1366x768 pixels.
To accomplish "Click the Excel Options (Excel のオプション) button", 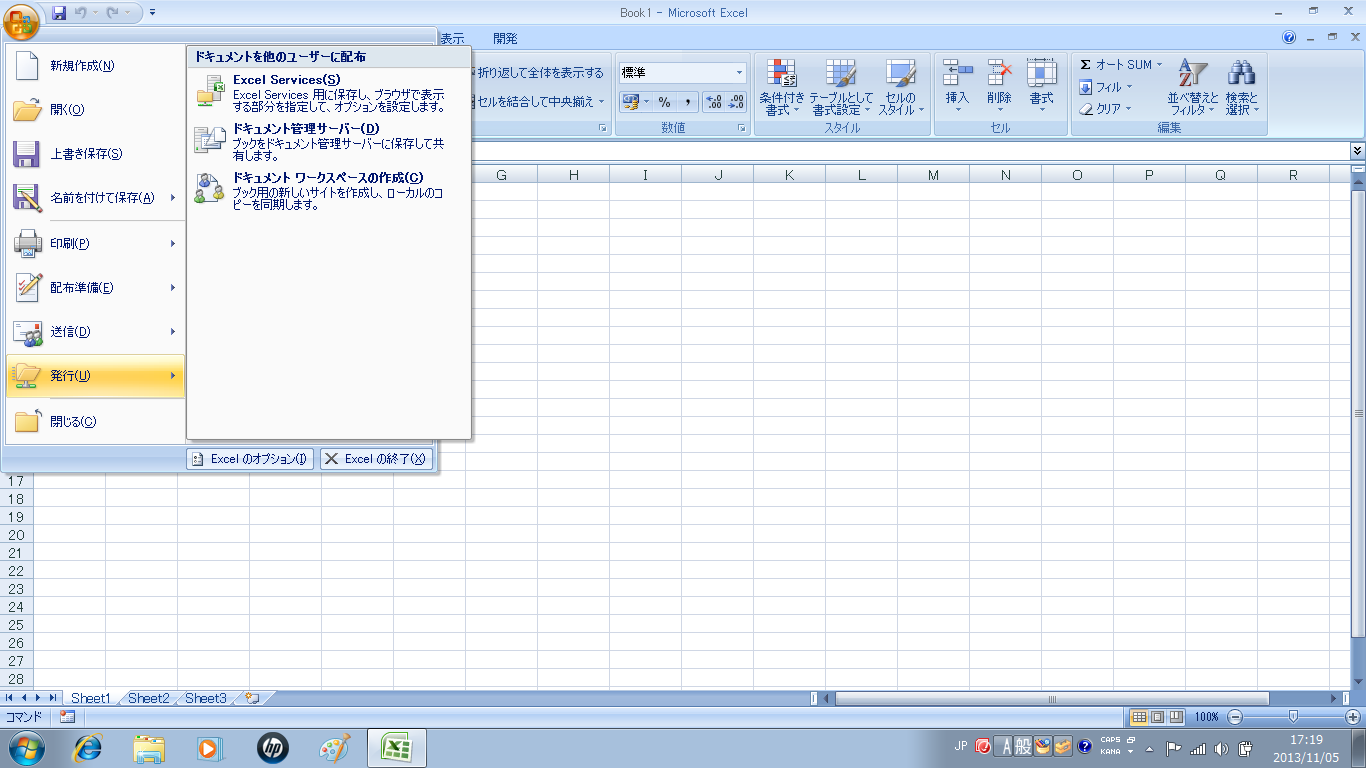I will coord(250,459).
